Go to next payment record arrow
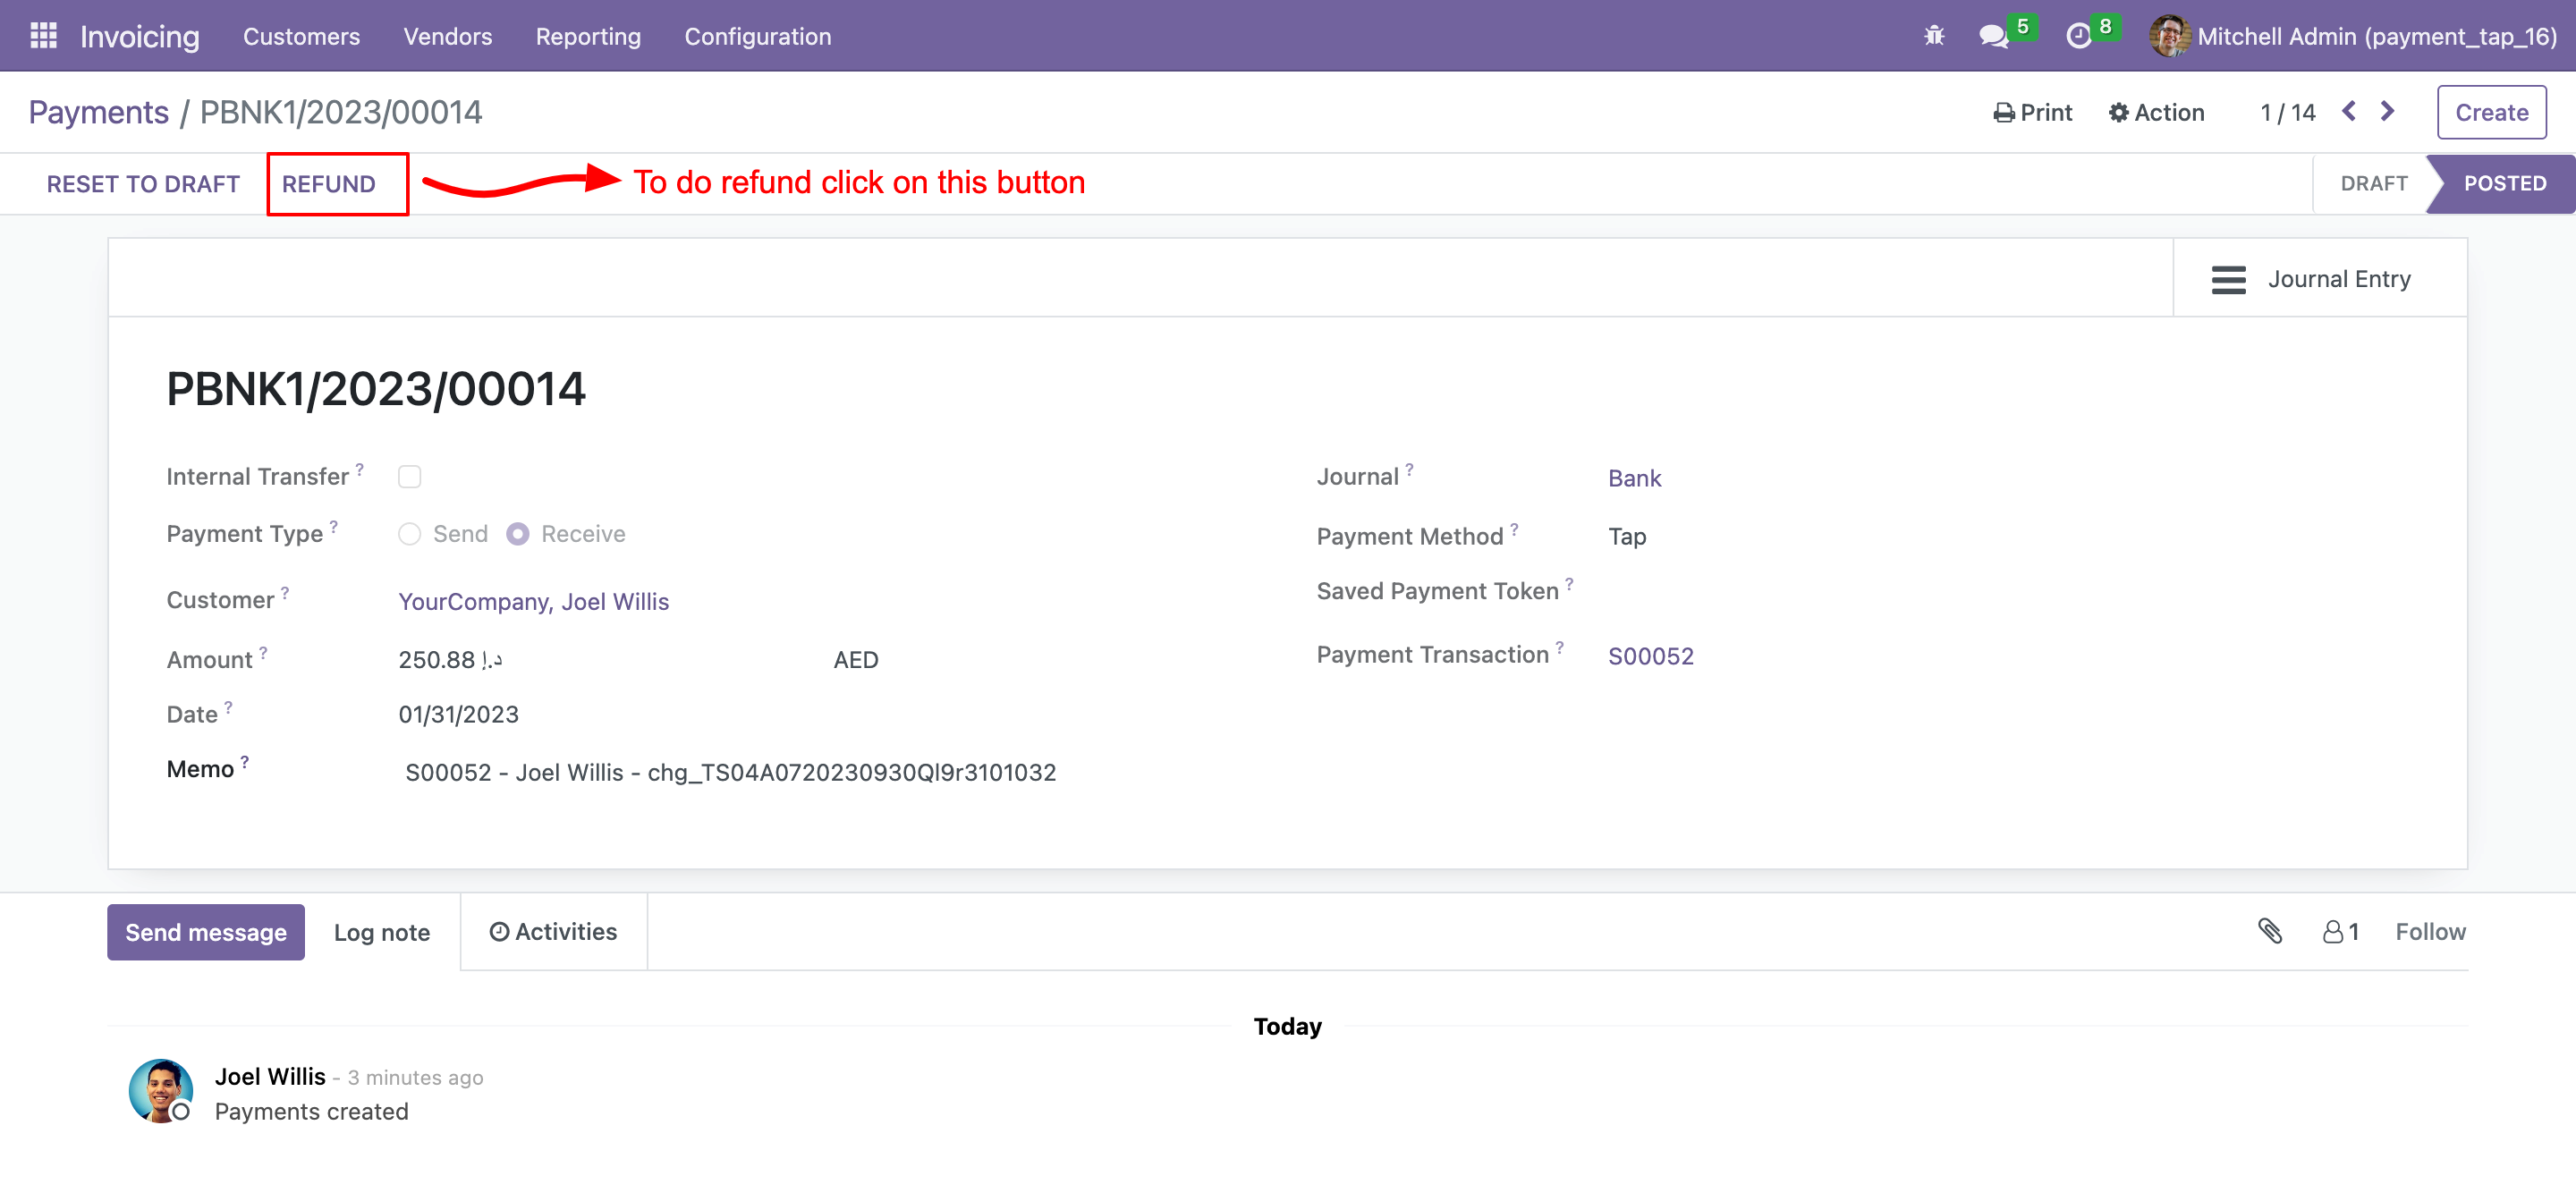 click(x=2387, y=111)
